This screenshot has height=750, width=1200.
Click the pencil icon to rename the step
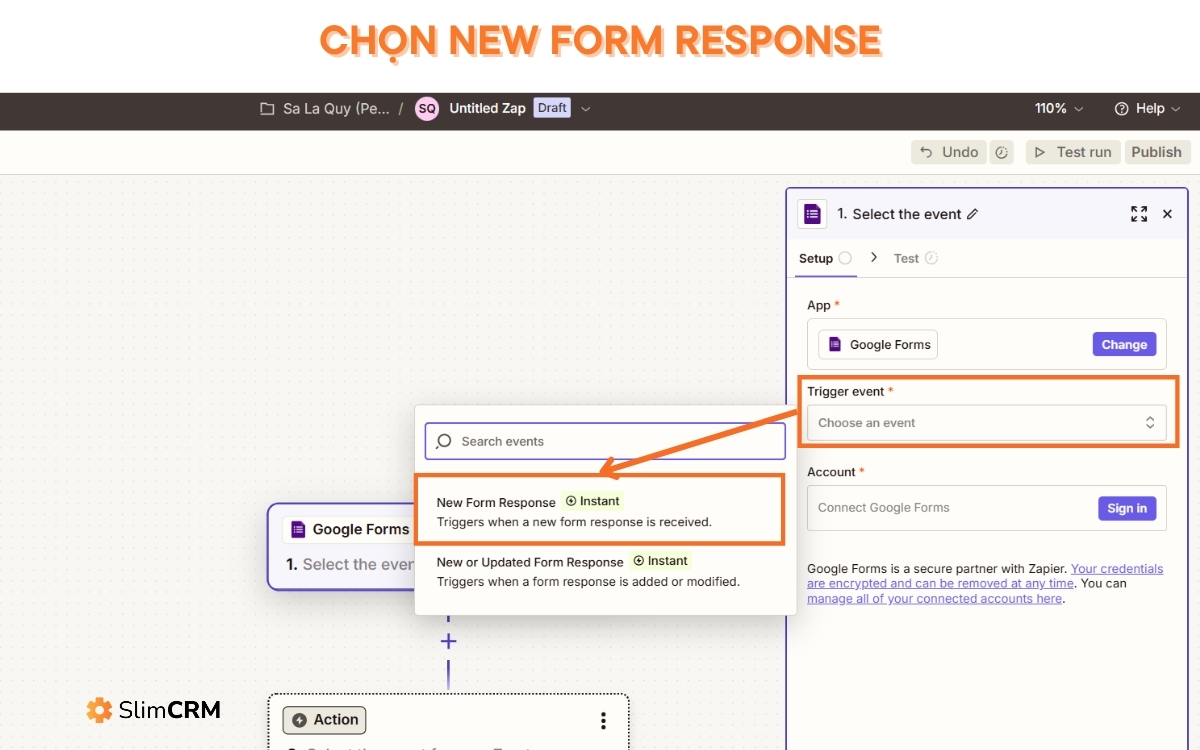coord(973,214)
